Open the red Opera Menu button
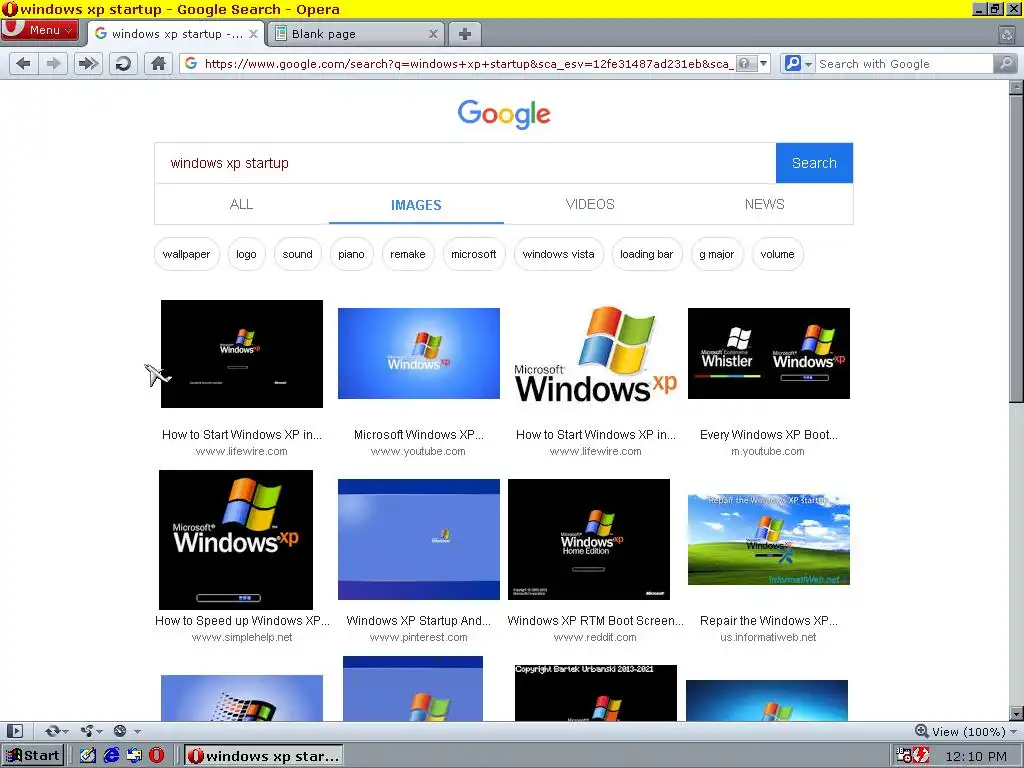1024x768 pixels. tap(39, 30)
